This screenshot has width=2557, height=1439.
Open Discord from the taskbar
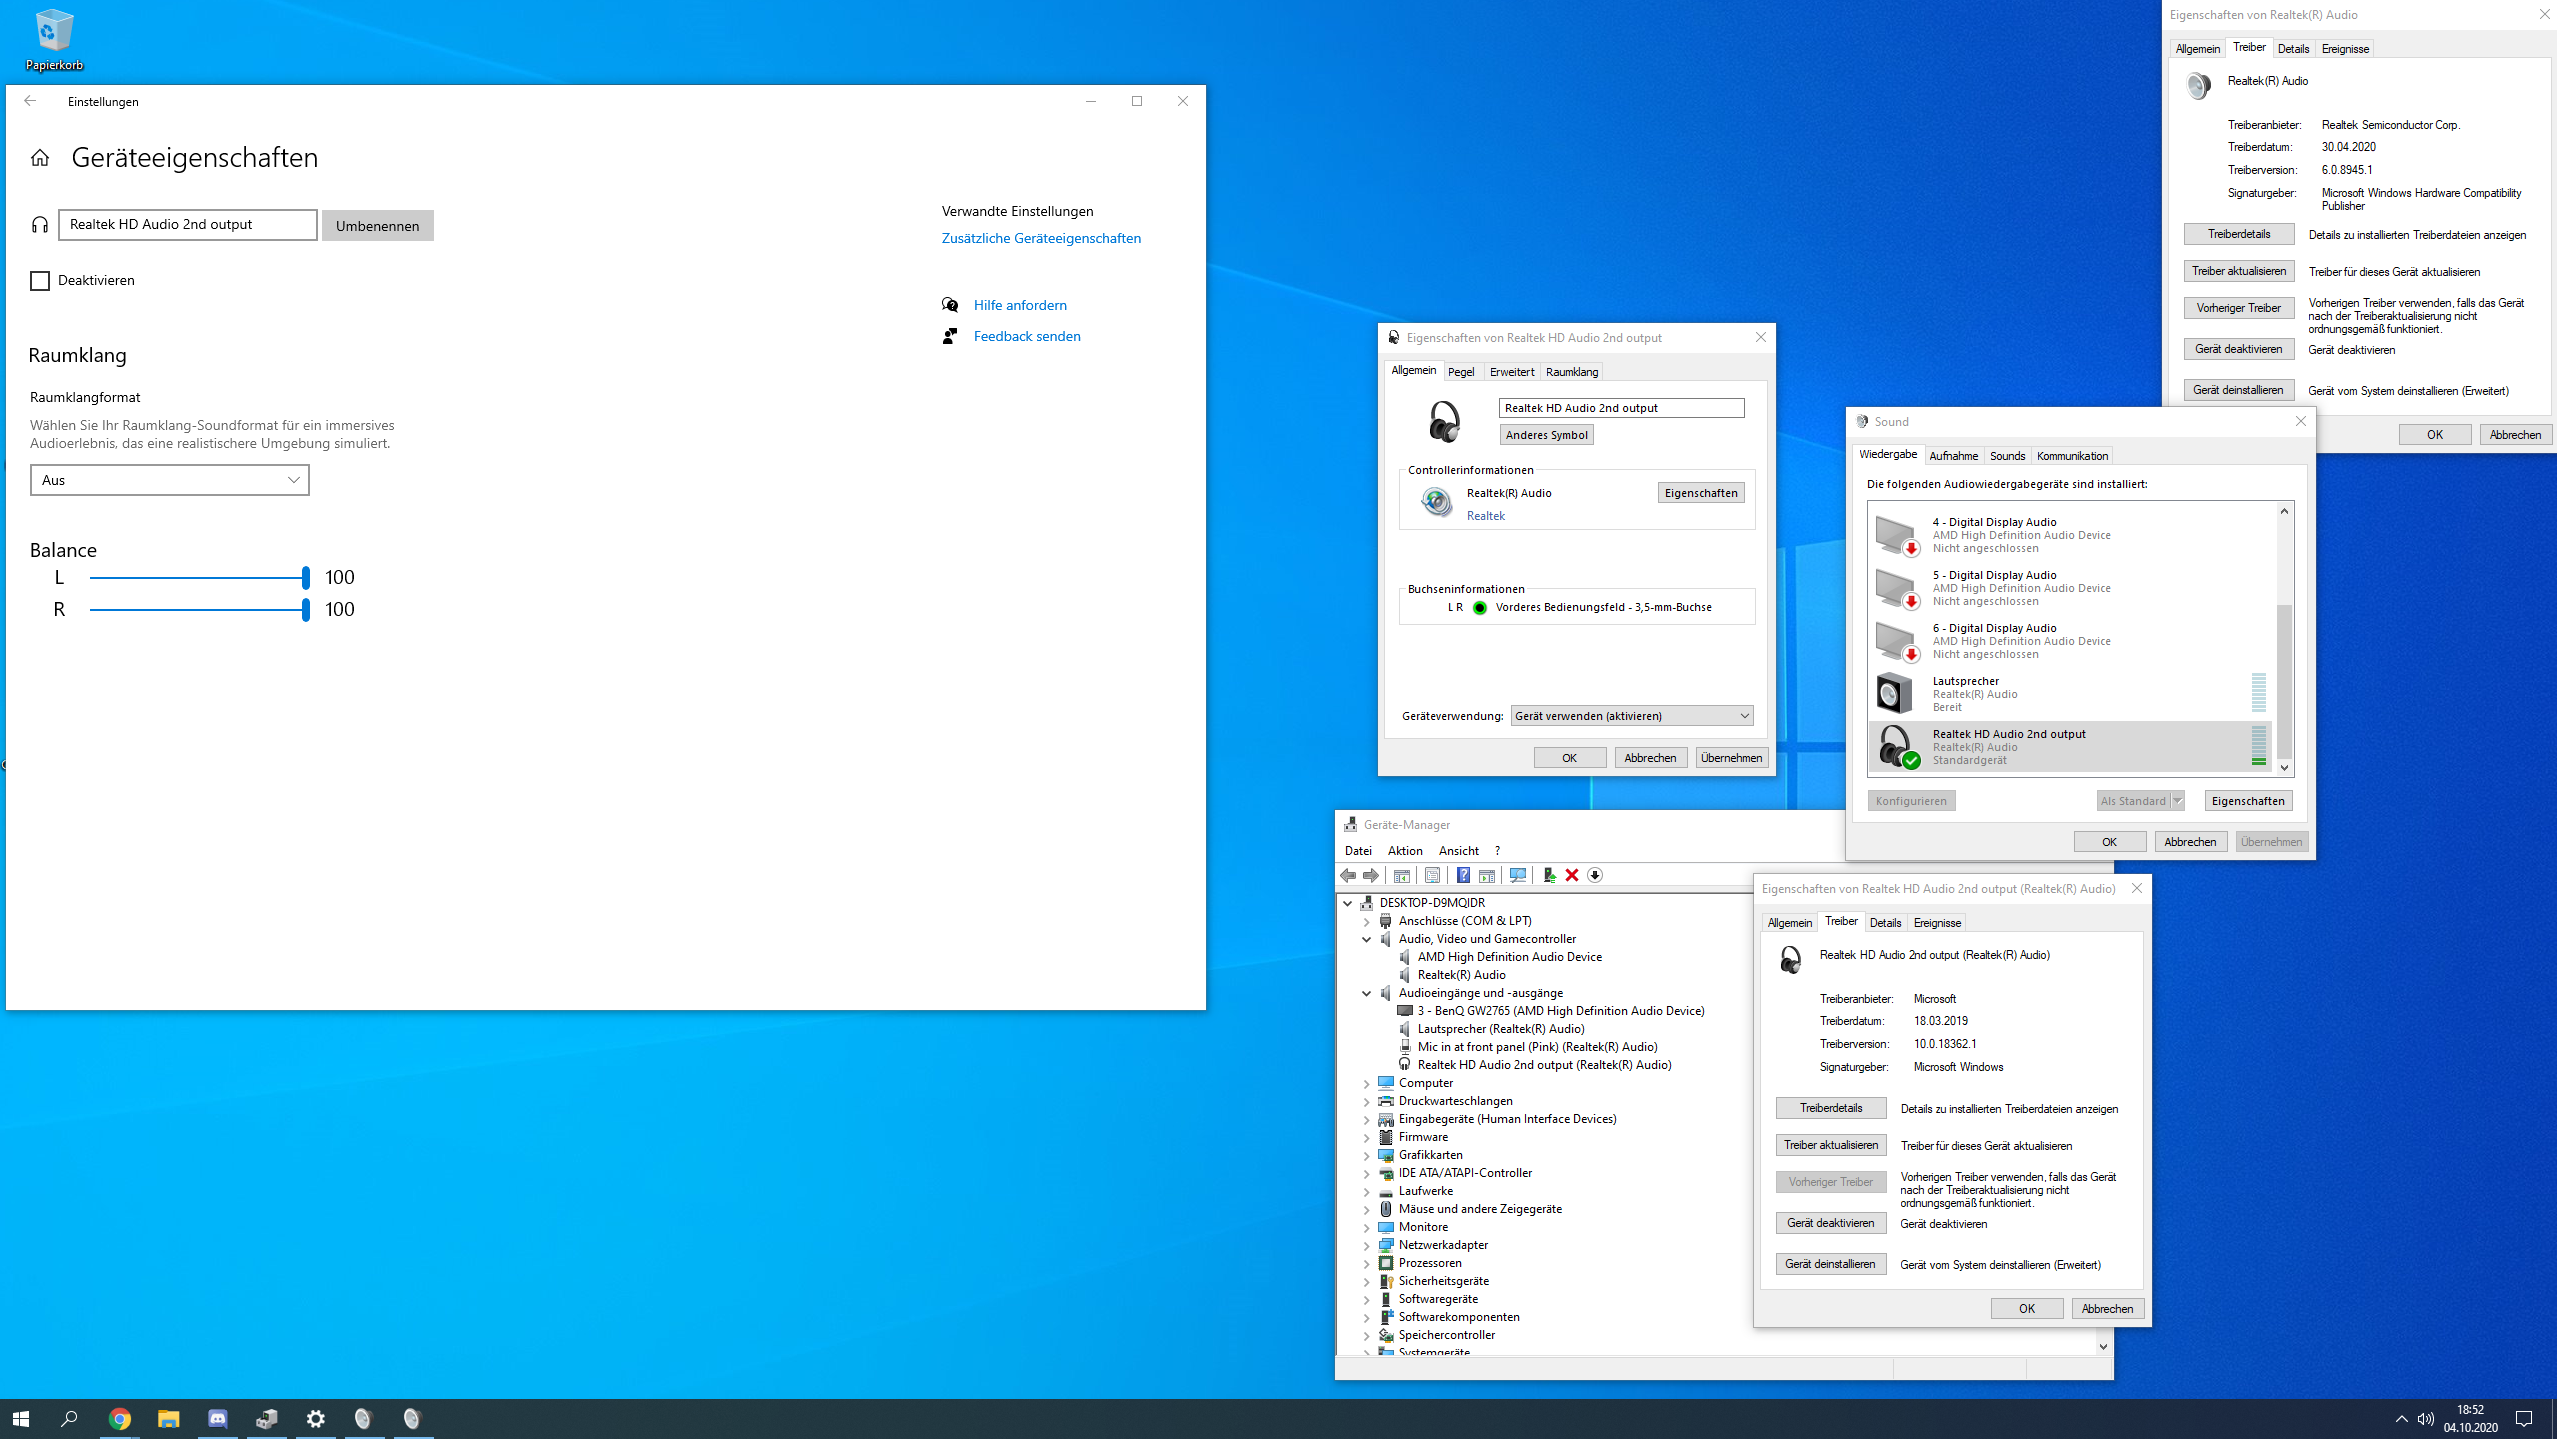point(217,1418)
